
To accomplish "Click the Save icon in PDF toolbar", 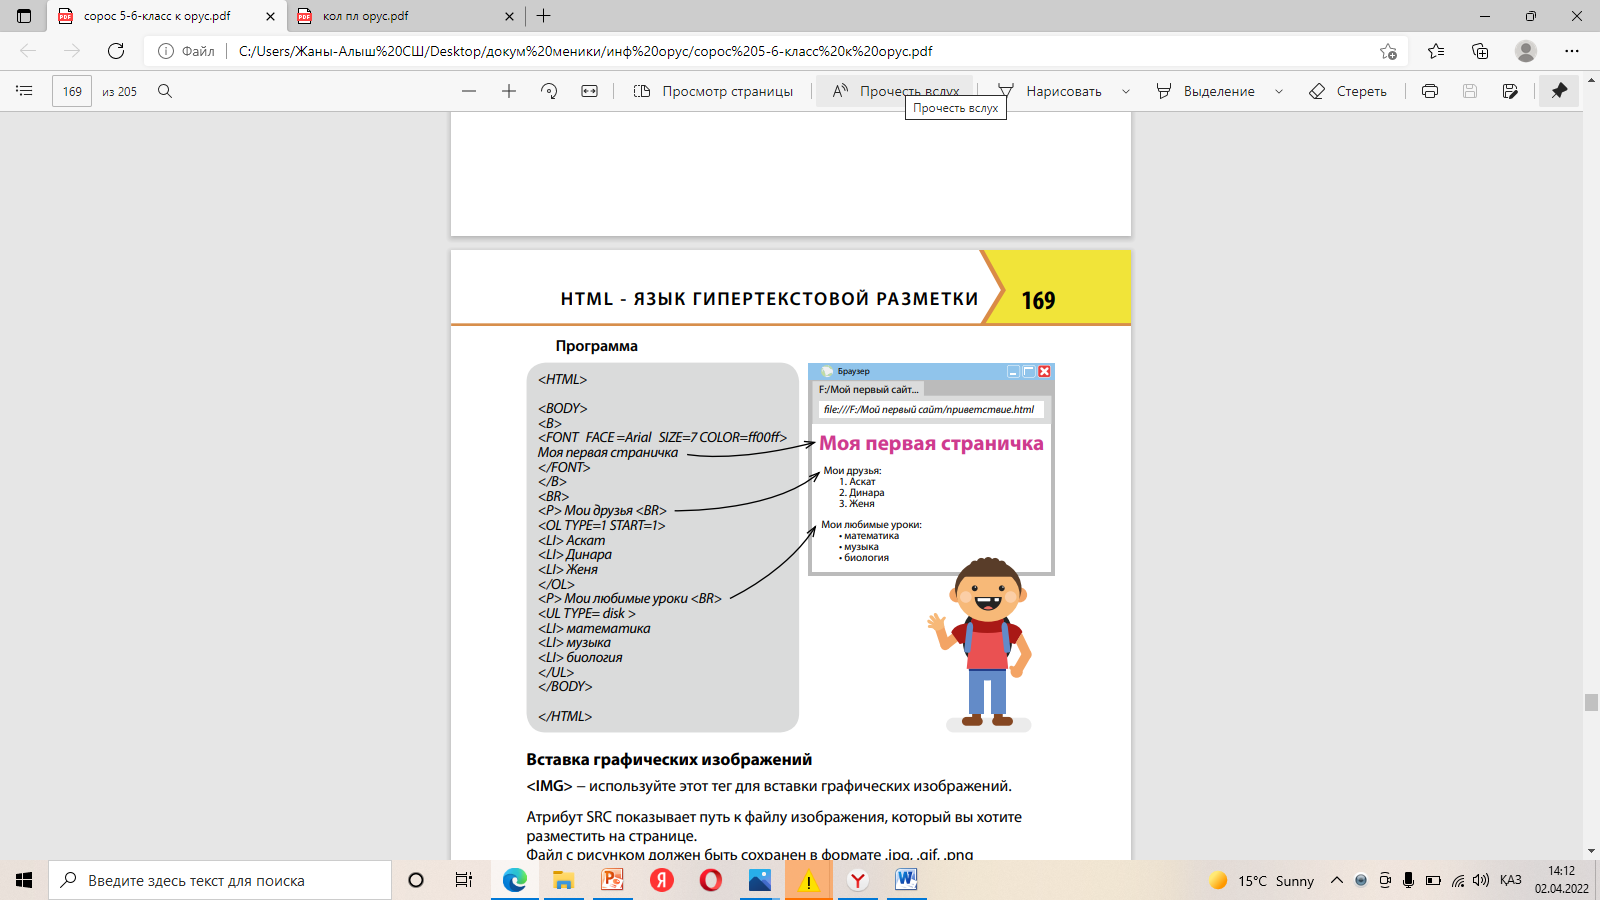I will click(1470, 91).
